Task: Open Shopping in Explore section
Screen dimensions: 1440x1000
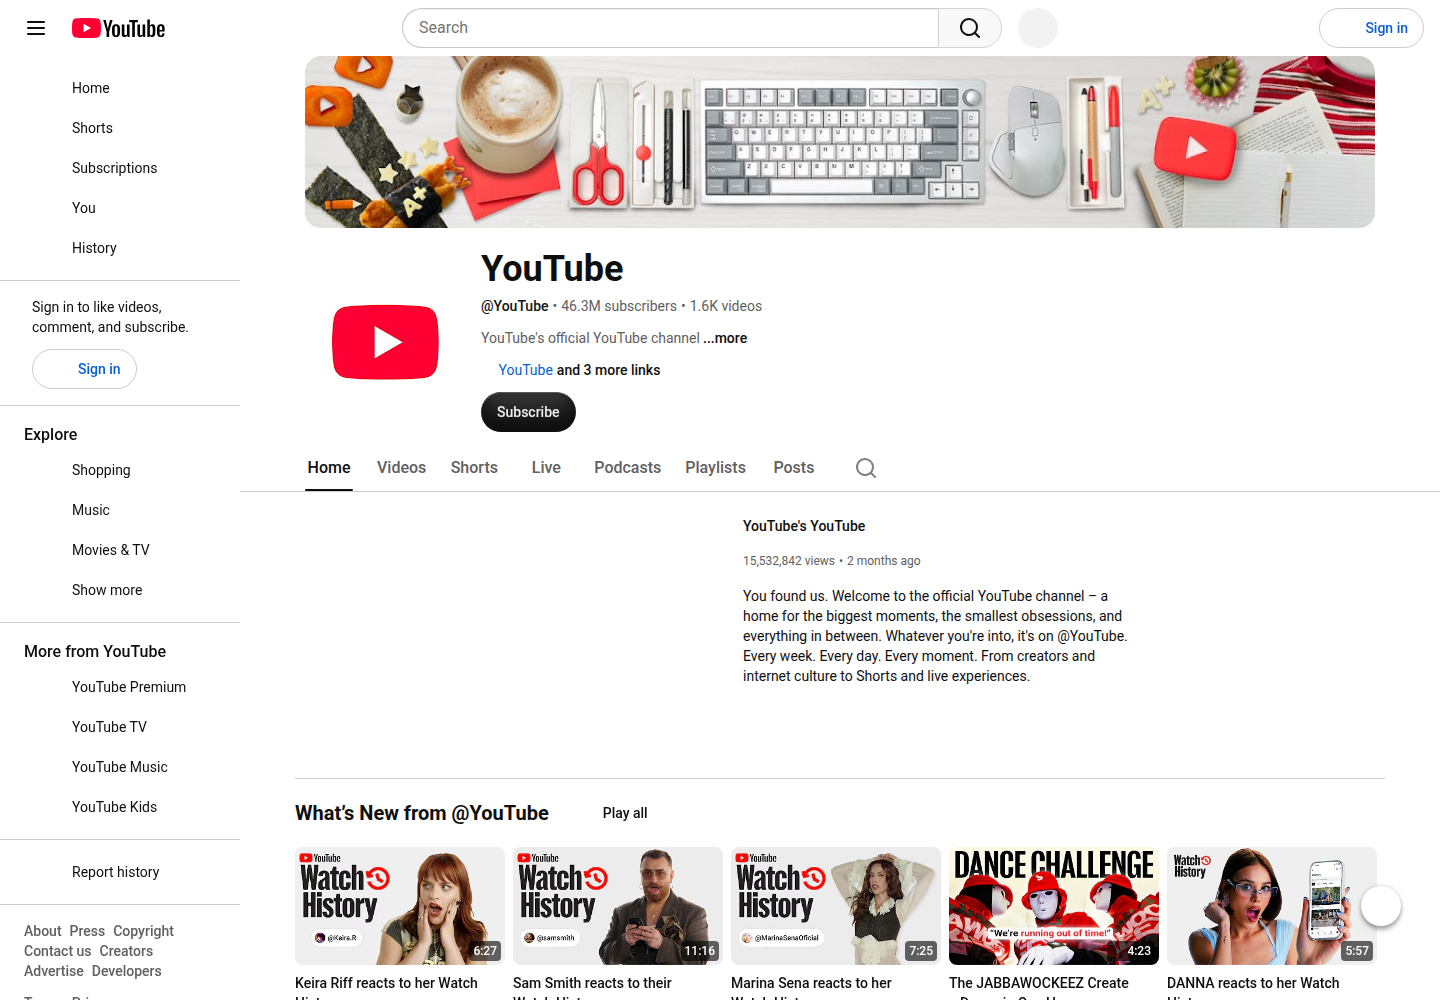Action: click(x=120, y=470)
